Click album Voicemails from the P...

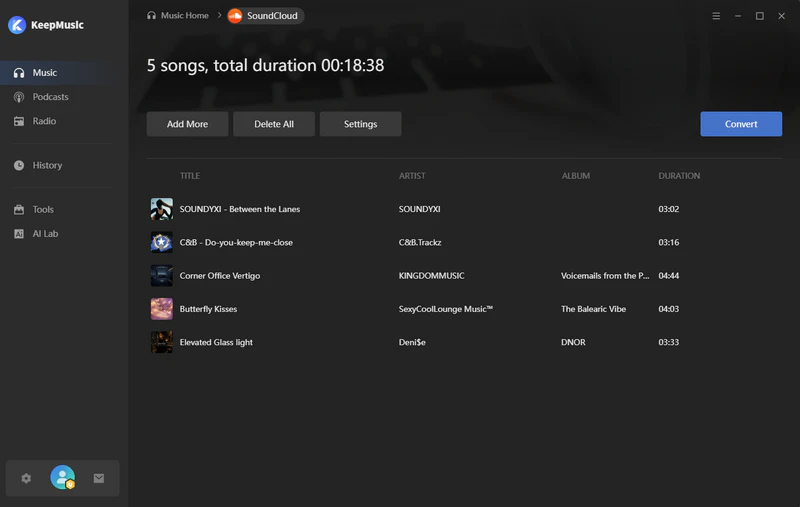[x=605, y=275]
